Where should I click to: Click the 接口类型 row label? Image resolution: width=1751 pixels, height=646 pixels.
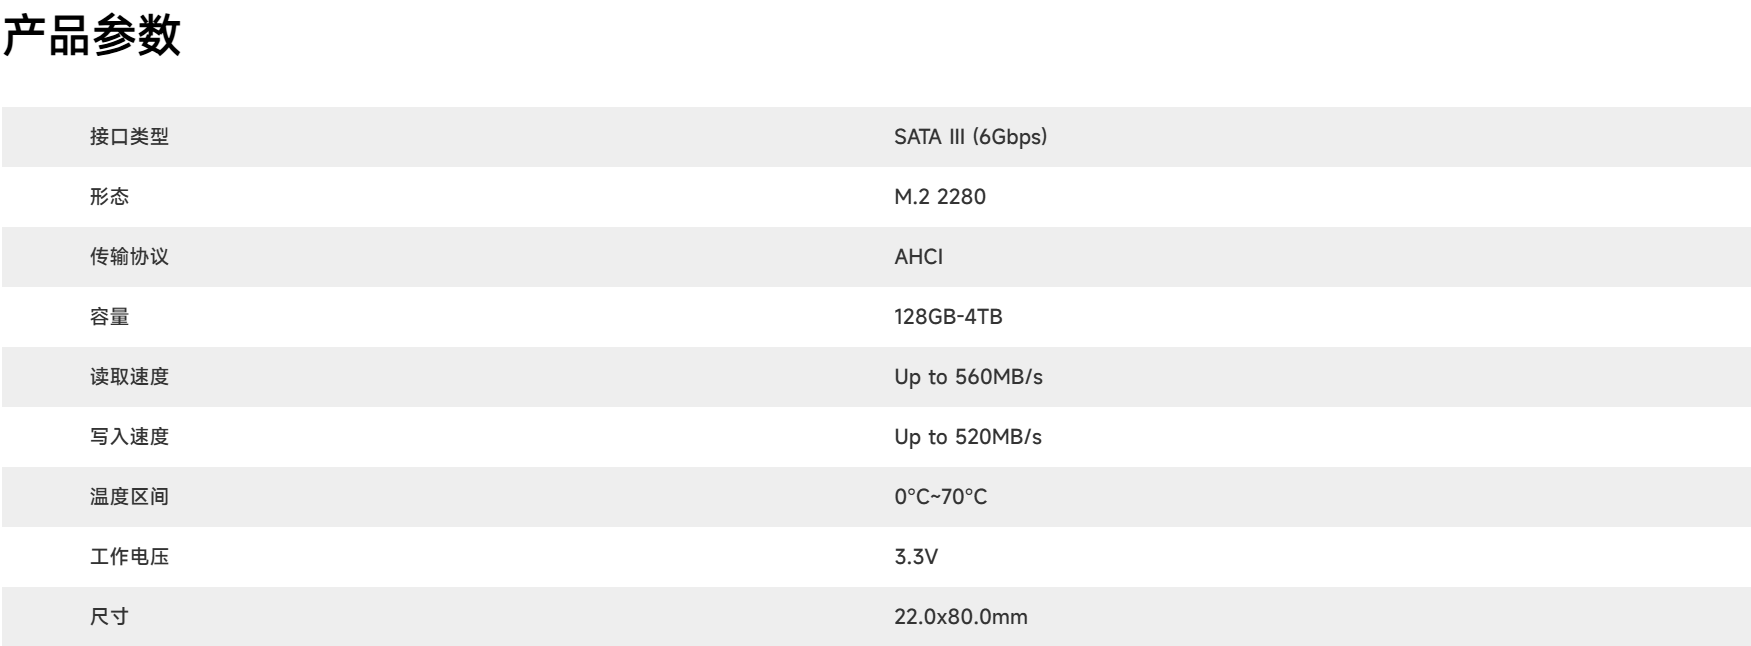pyautogui.click(x=129, y=137)
